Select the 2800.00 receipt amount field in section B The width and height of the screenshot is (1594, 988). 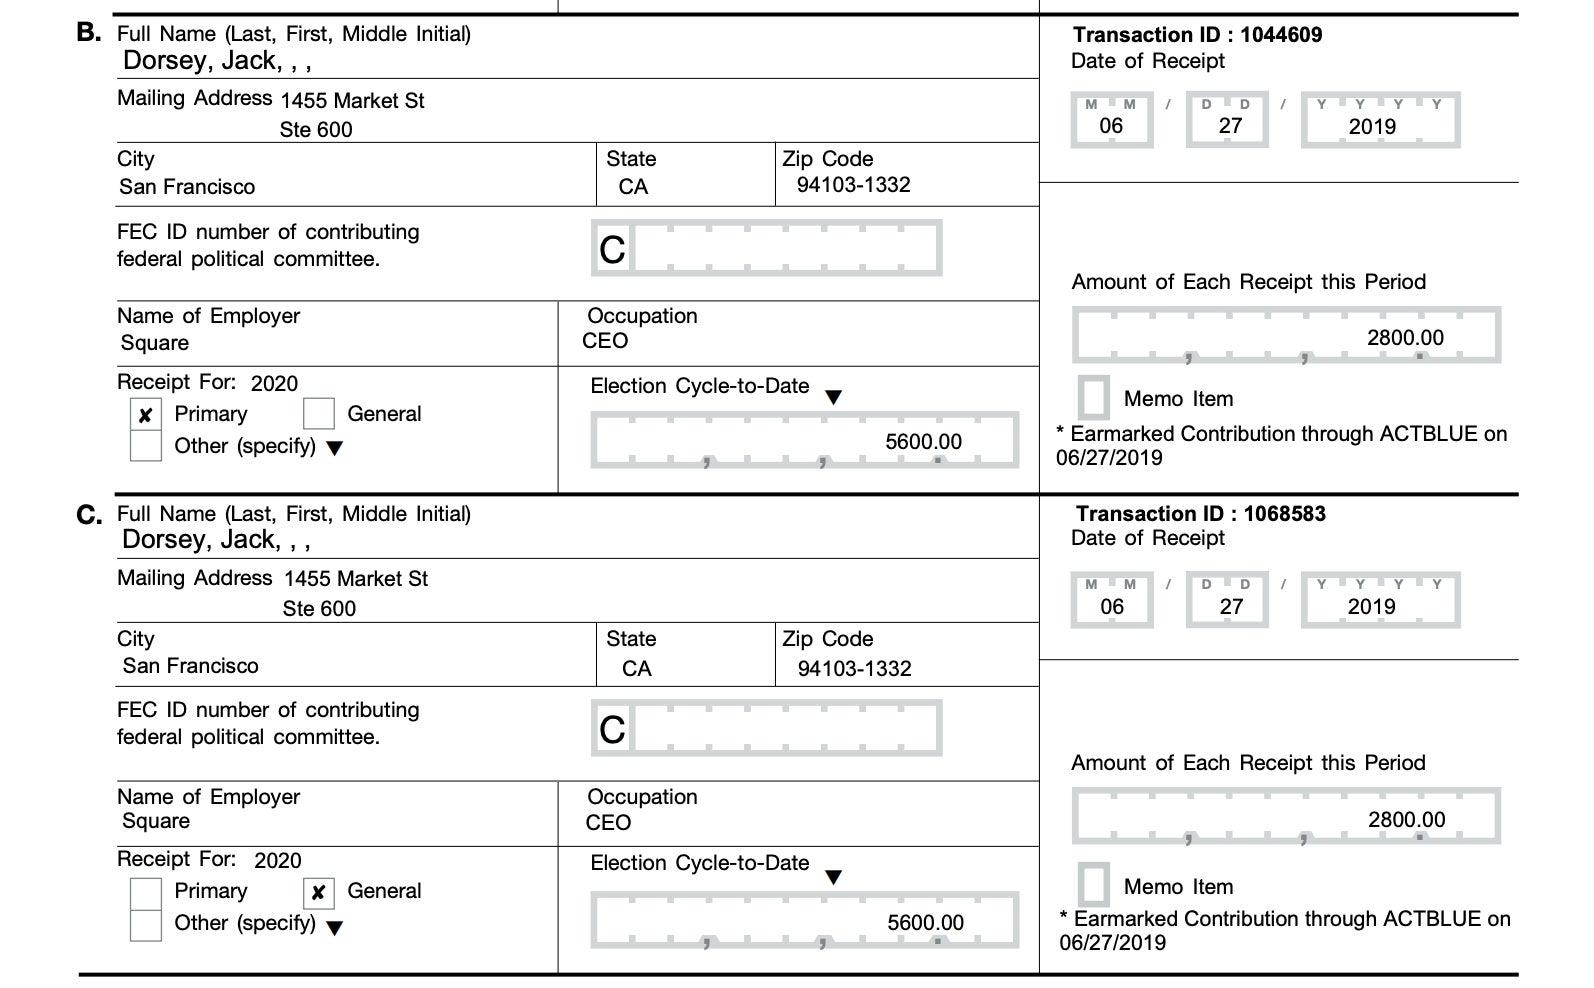click(1286, 336)
